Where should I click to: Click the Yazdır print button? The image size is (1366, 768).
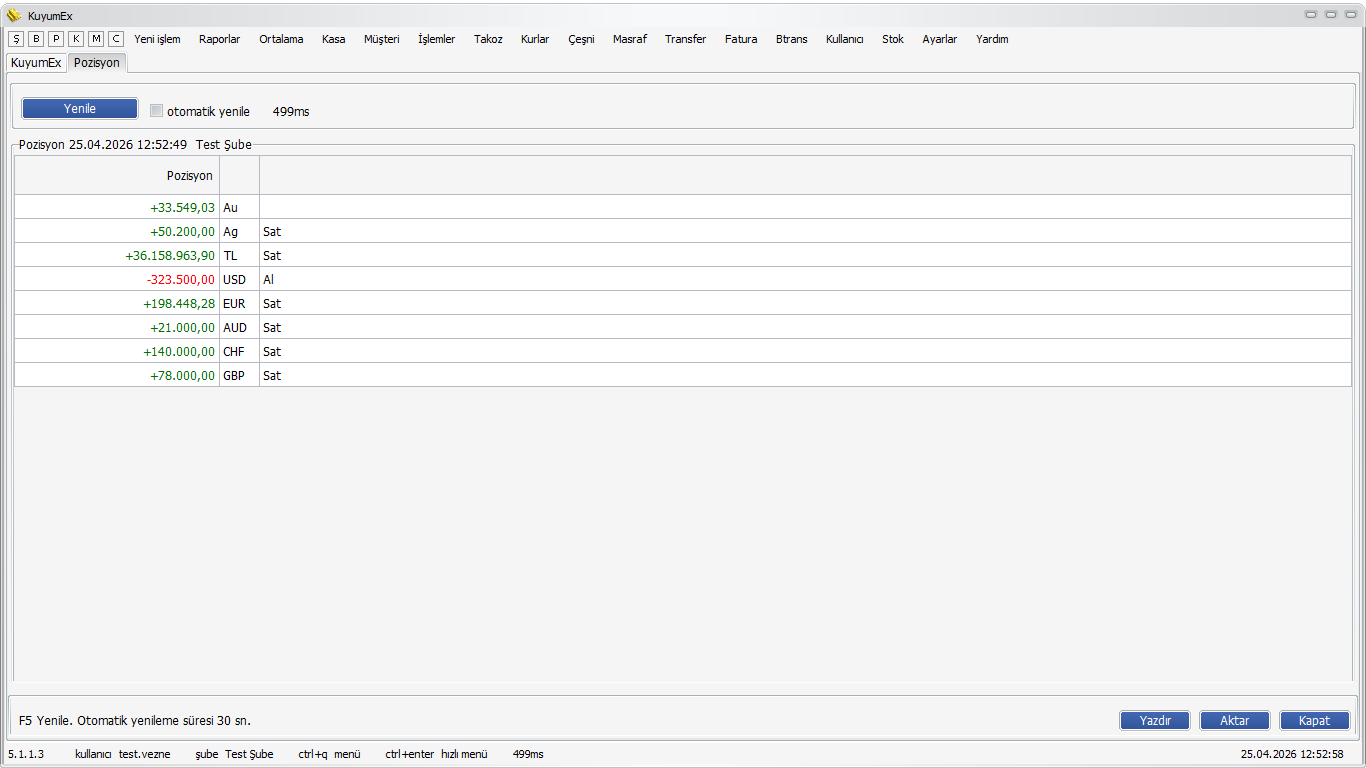click(x=1154, y=721)
